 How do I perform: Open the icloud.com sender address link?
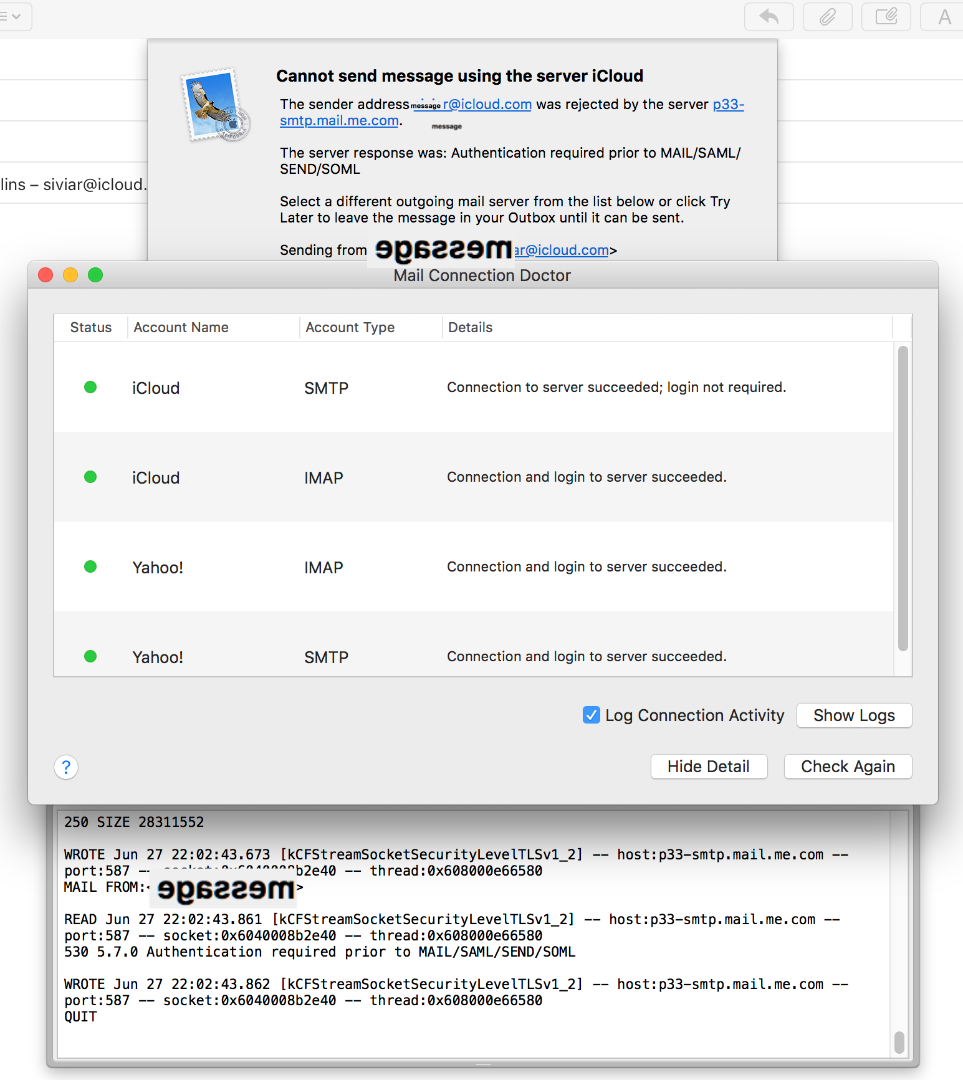(471, 104)
